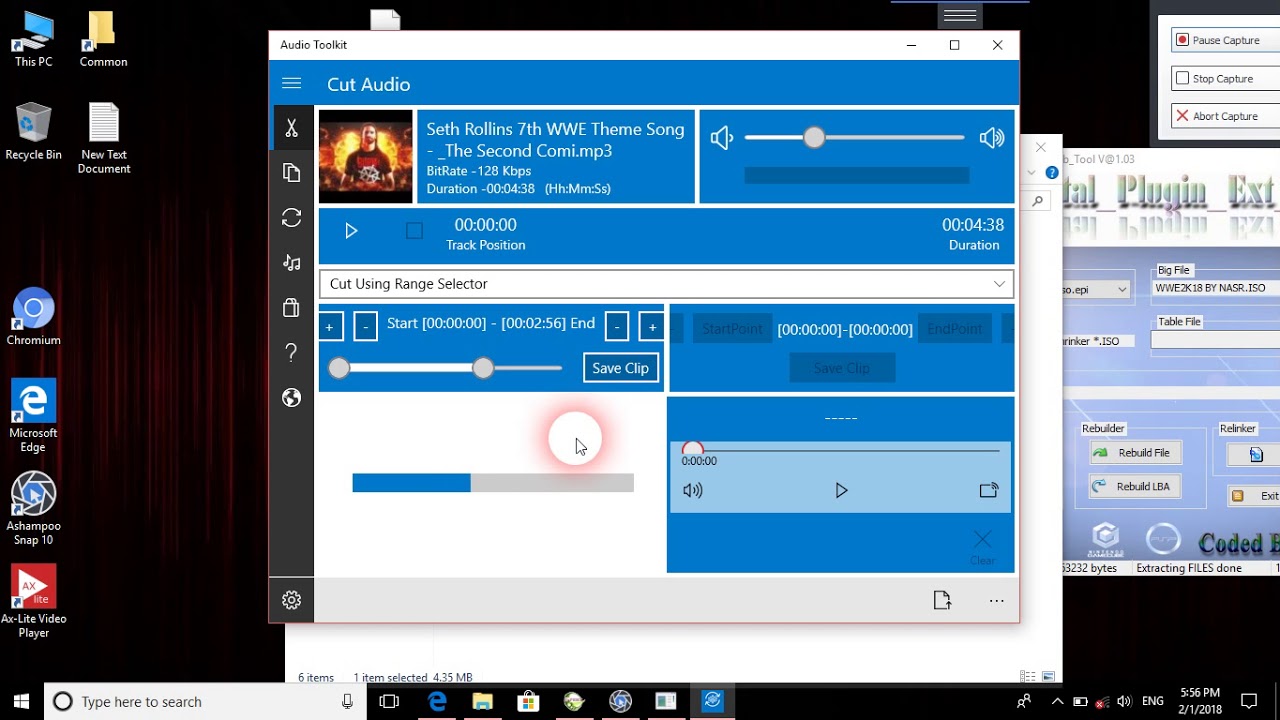Image resolution: width=1280 pixels, height=720 pixels.
Task: Open the Windows Start menu
Action: pos(22,701)
